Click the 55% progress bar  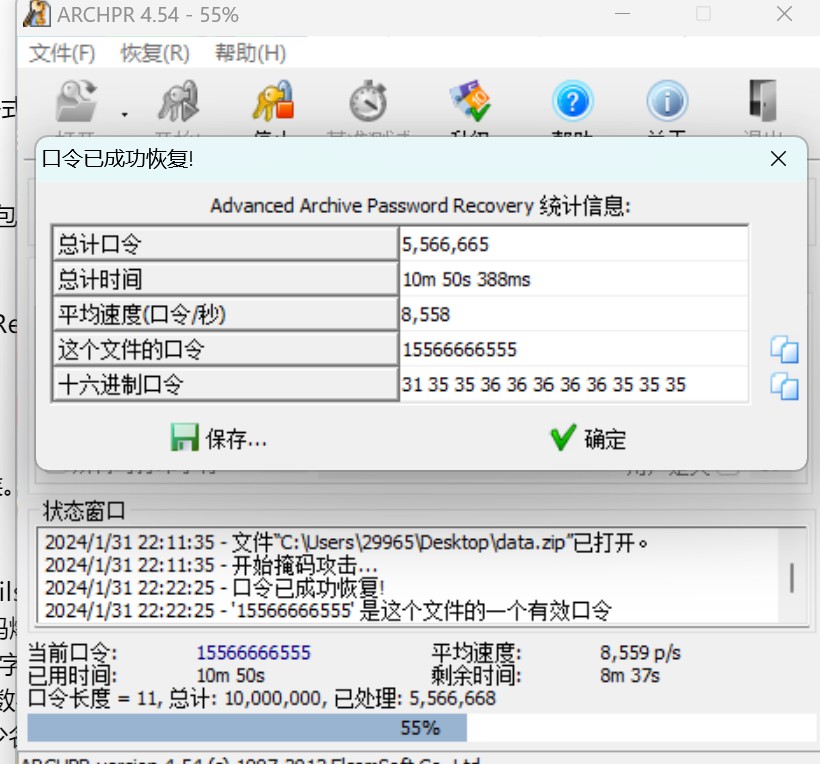click(x=422, y=727)
